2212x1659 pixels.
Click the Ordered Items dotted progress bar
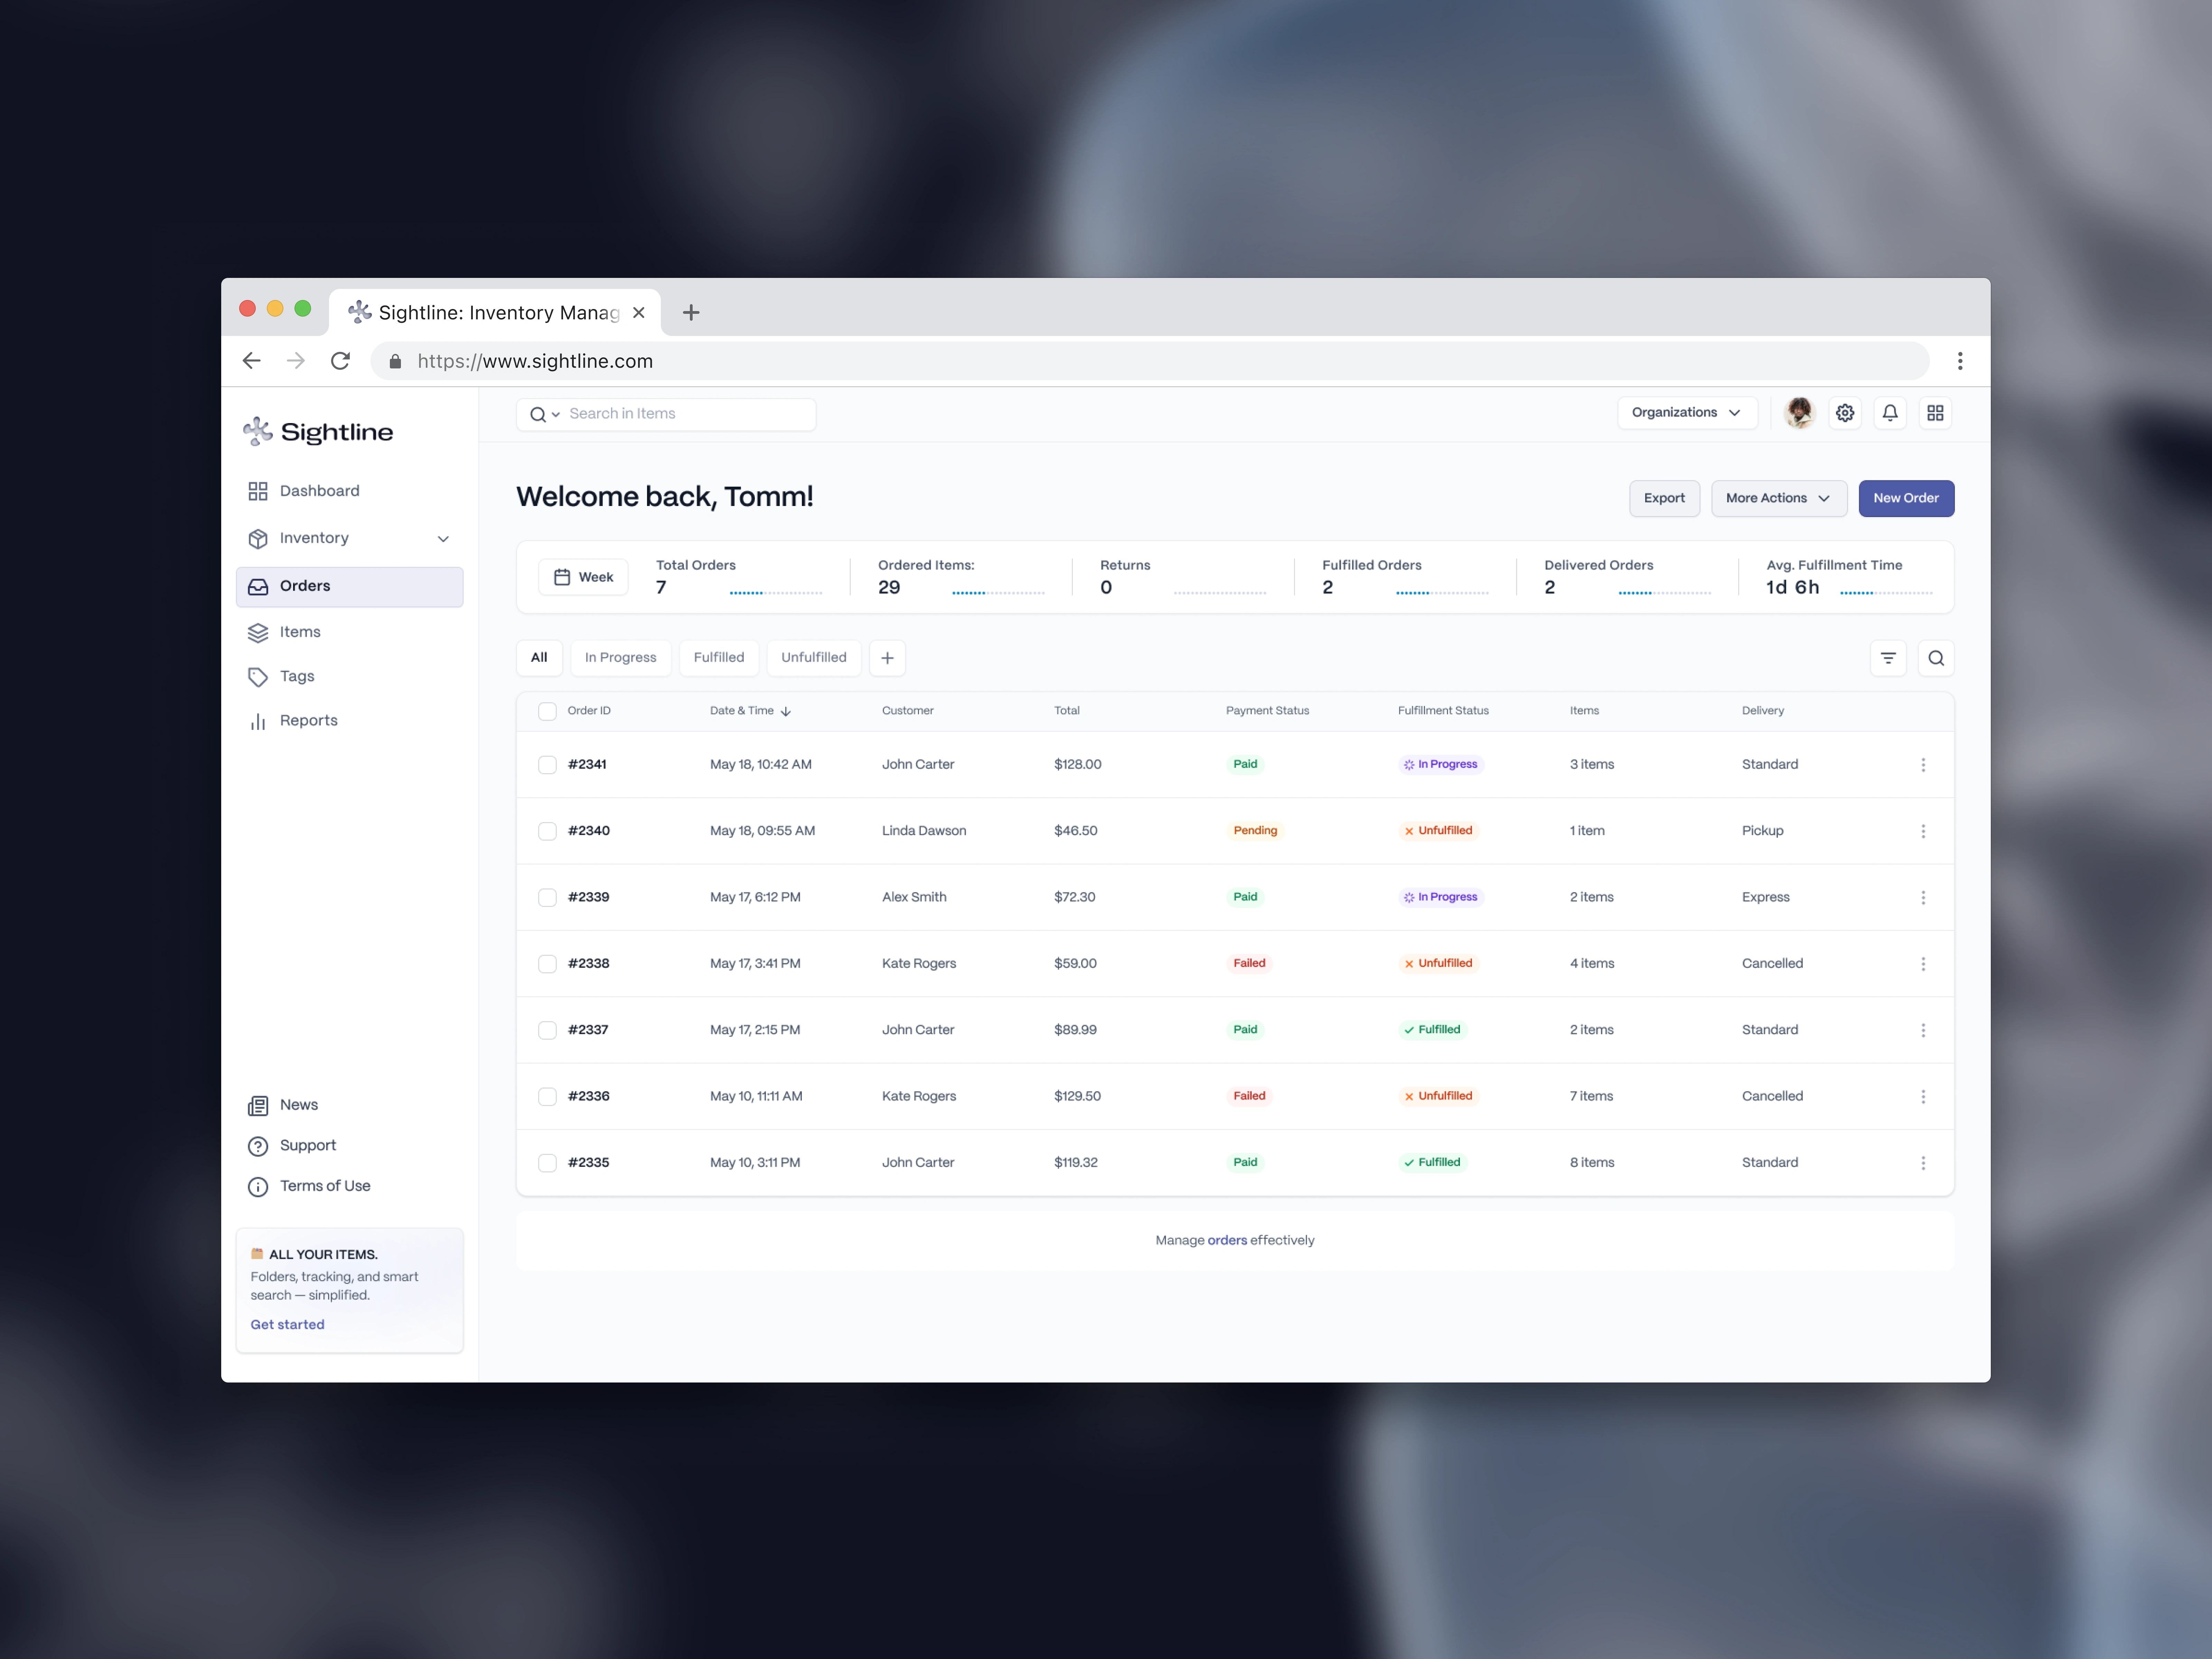(998, 593)
